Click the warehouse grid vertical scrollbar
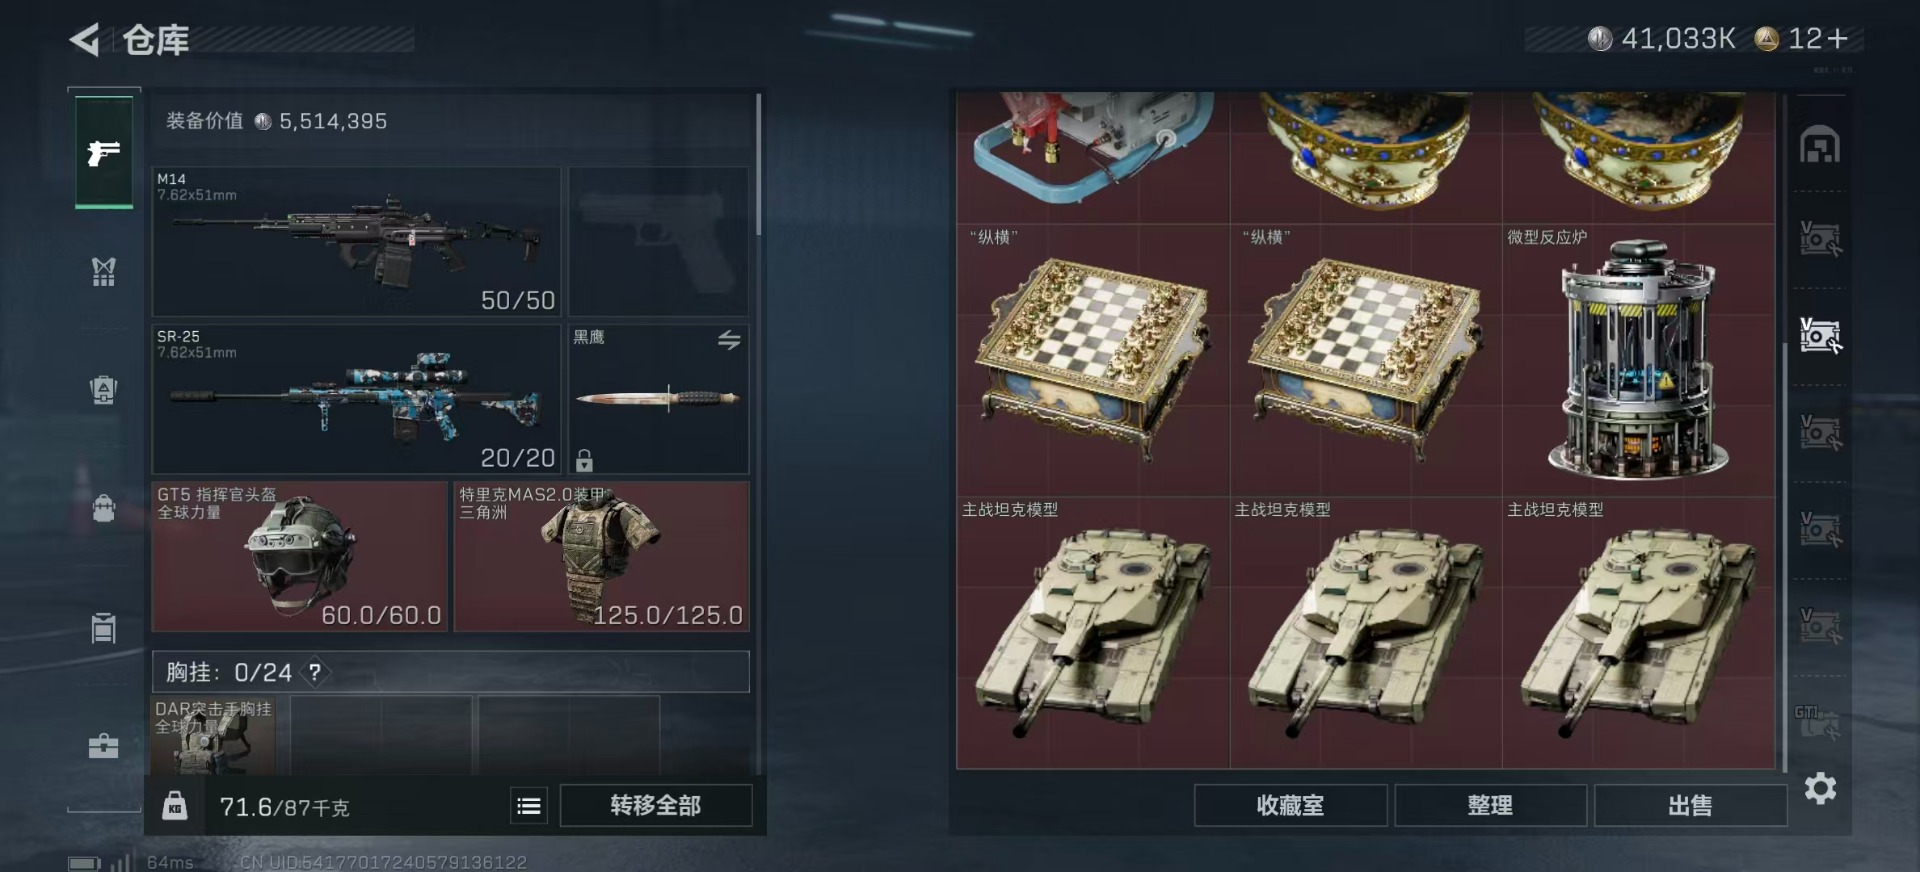 pos(1785,556)
